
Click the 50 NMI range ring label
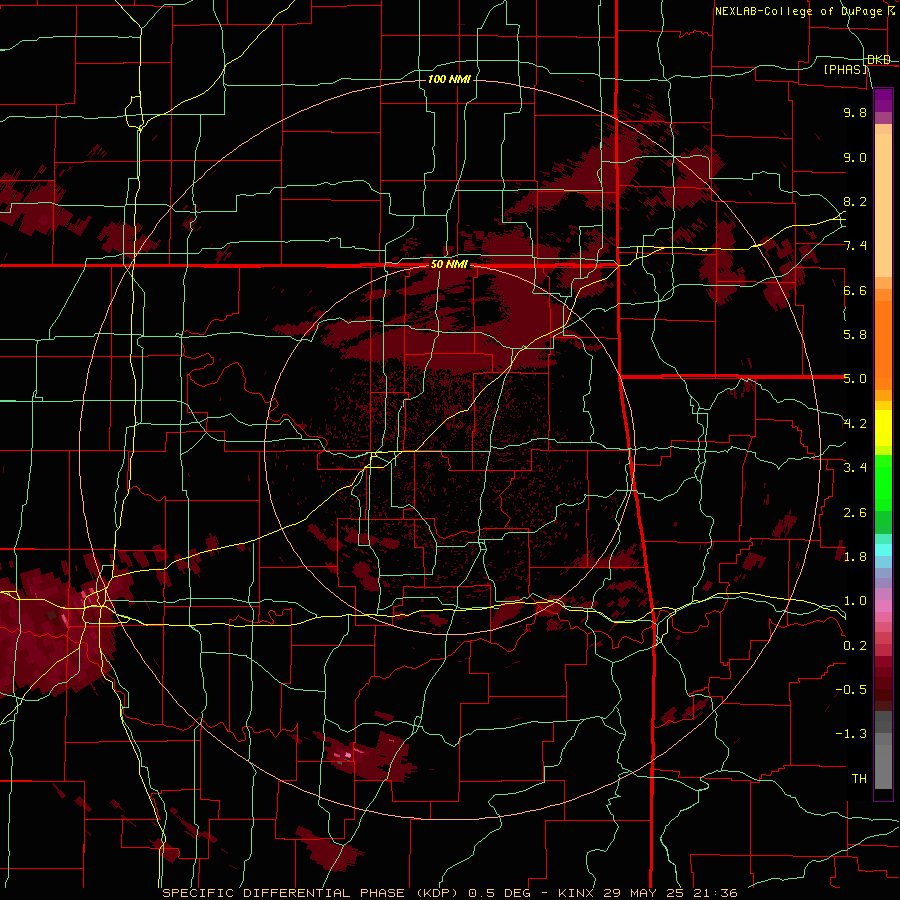(449, 265)
